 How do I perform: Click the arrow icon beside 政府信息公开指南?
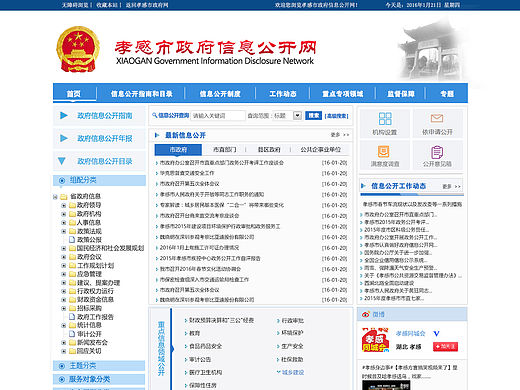tap(64, 116)
